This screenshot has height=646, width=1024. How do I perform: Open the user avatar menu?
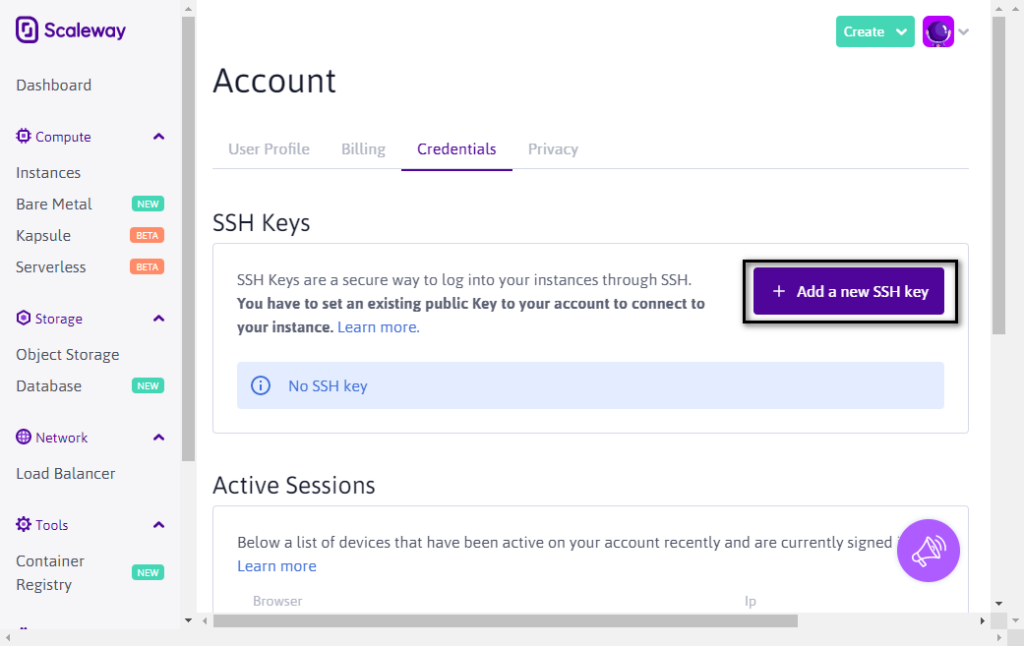click(x=938, y=31)
